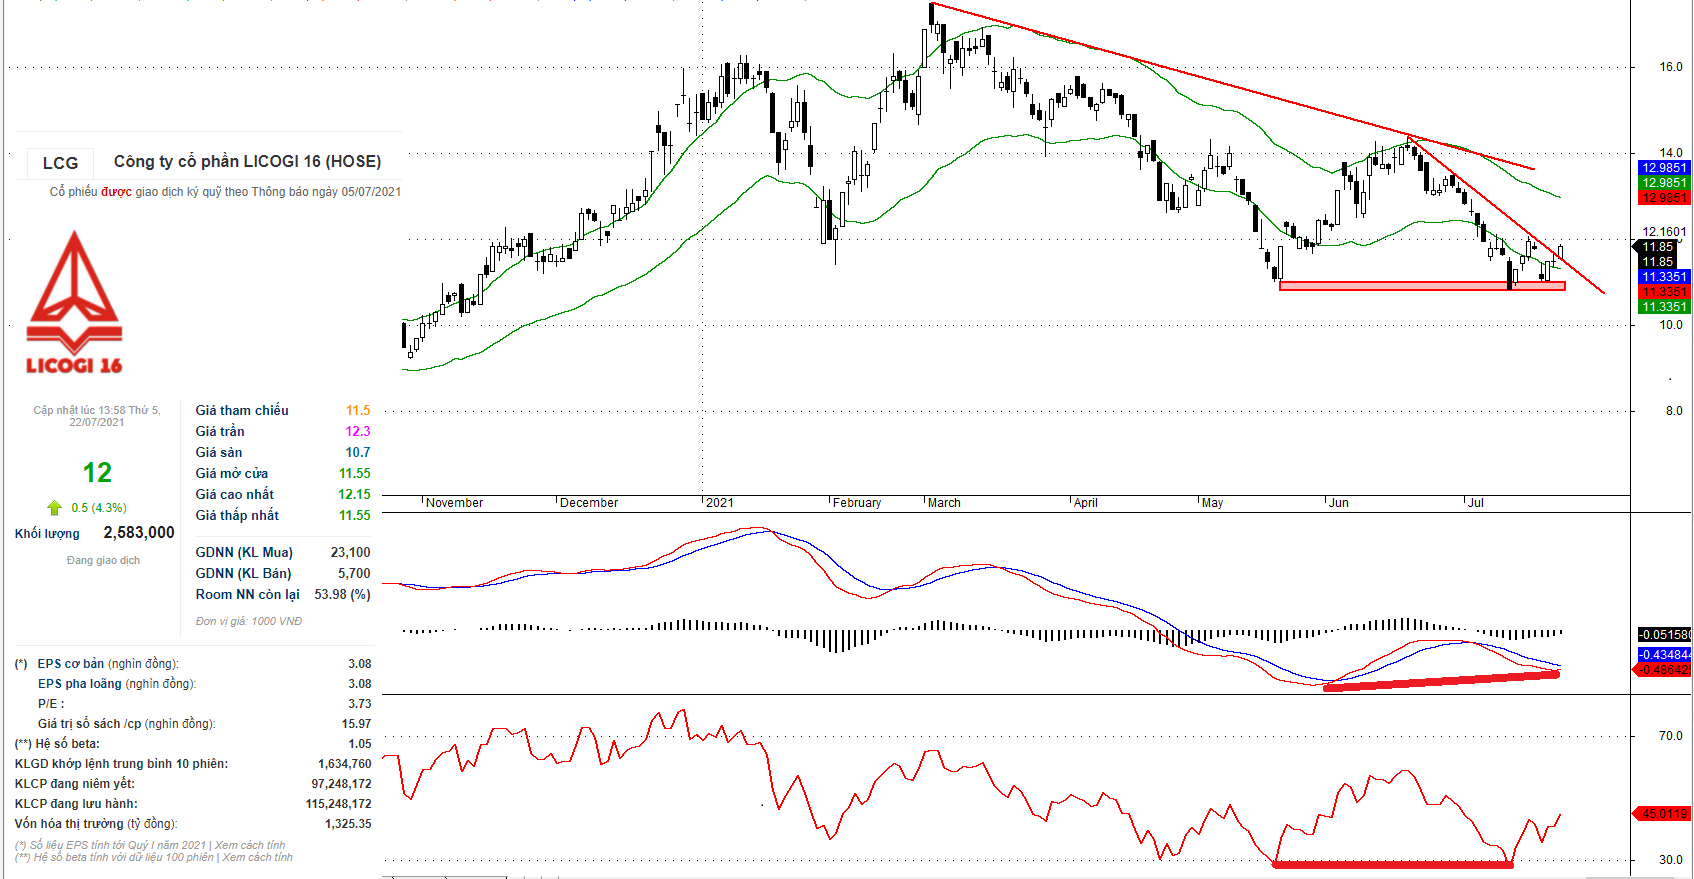This screenshot has width=1694, height=879.
Task: Click the red 12.9851 price tag on axis
Action: [x=1665, y=198]
